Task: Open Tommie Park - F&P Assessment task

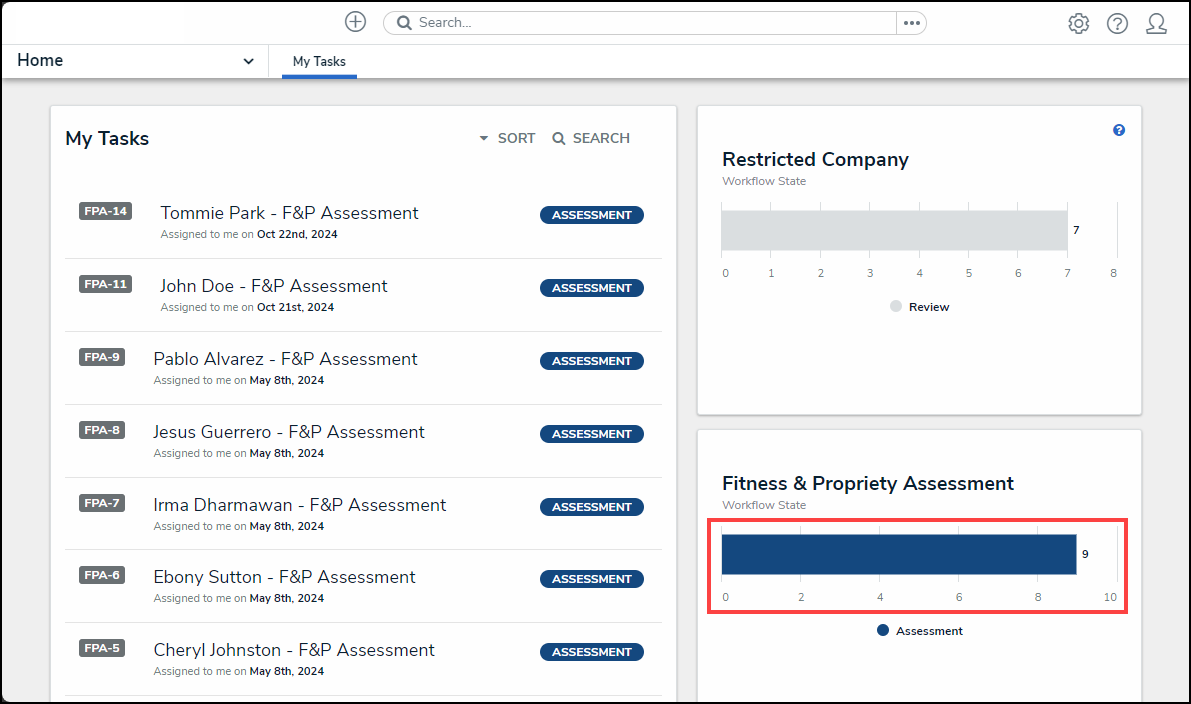Action: 289,213
